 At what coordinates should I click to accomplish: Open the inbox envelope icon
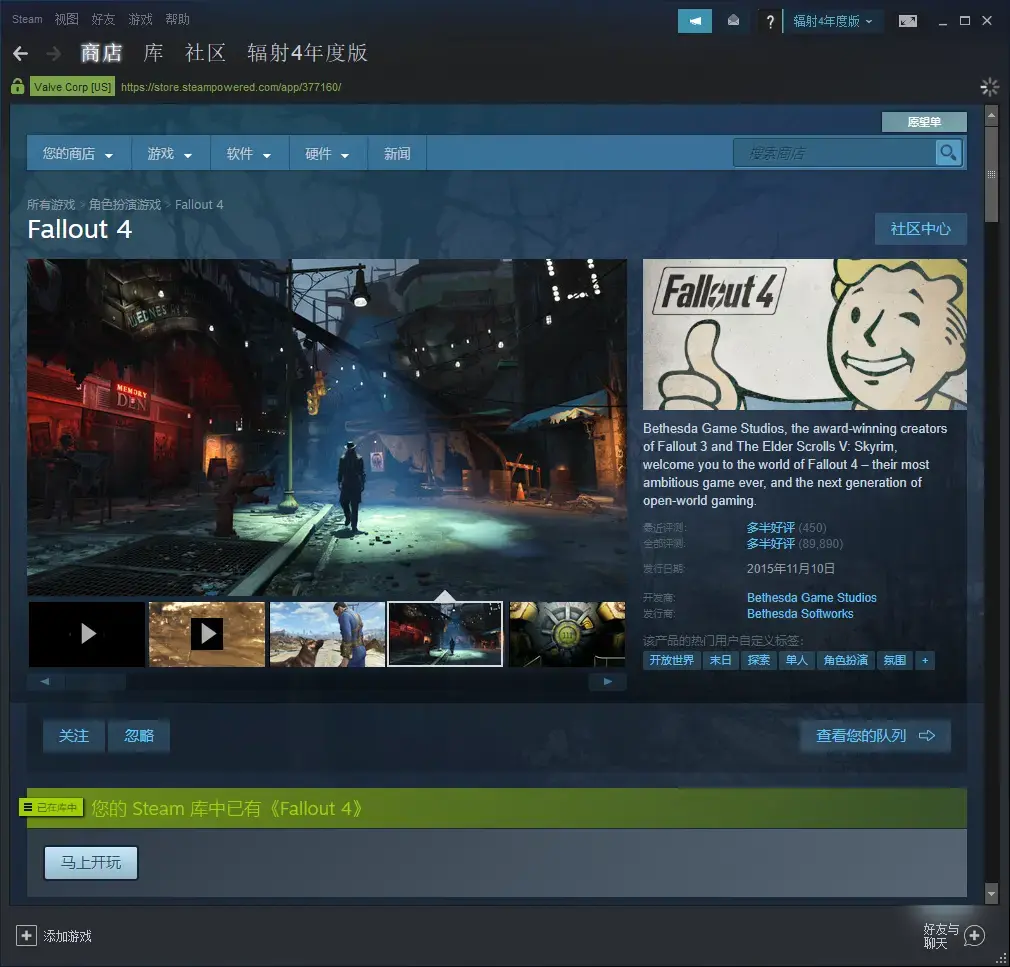pos(733,21)
